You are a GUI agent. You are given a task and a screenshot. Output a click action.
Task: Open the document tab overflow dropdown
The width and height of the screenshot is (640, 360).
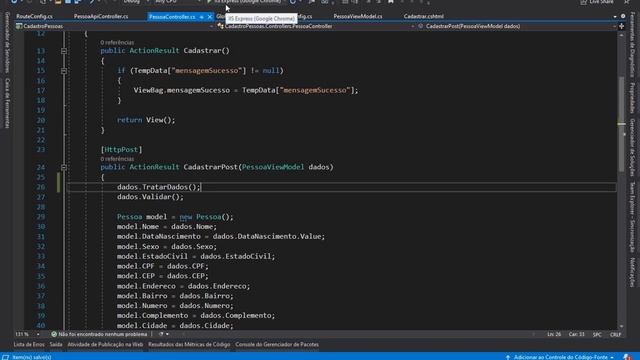coord(615,17)
